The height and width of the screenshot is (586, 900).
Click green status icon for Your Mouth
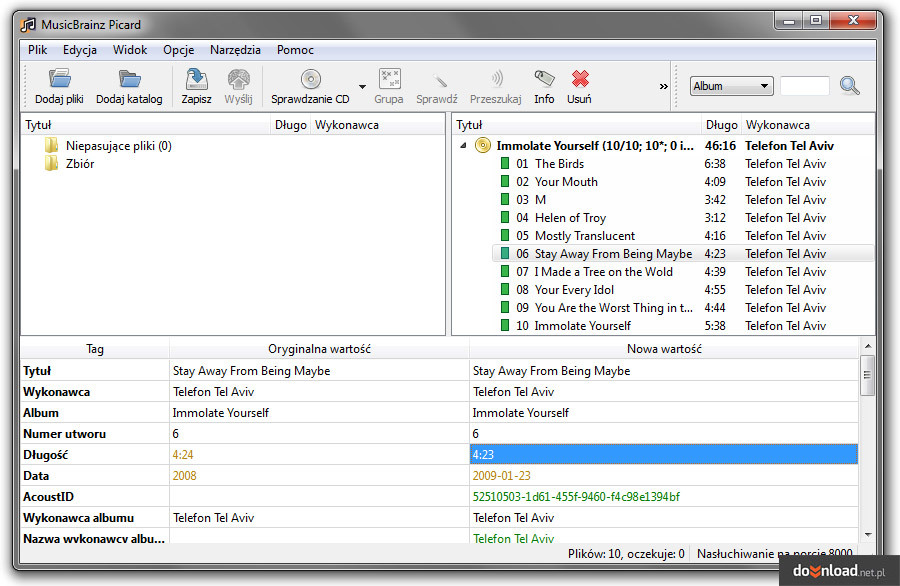(x=505, y=181)
